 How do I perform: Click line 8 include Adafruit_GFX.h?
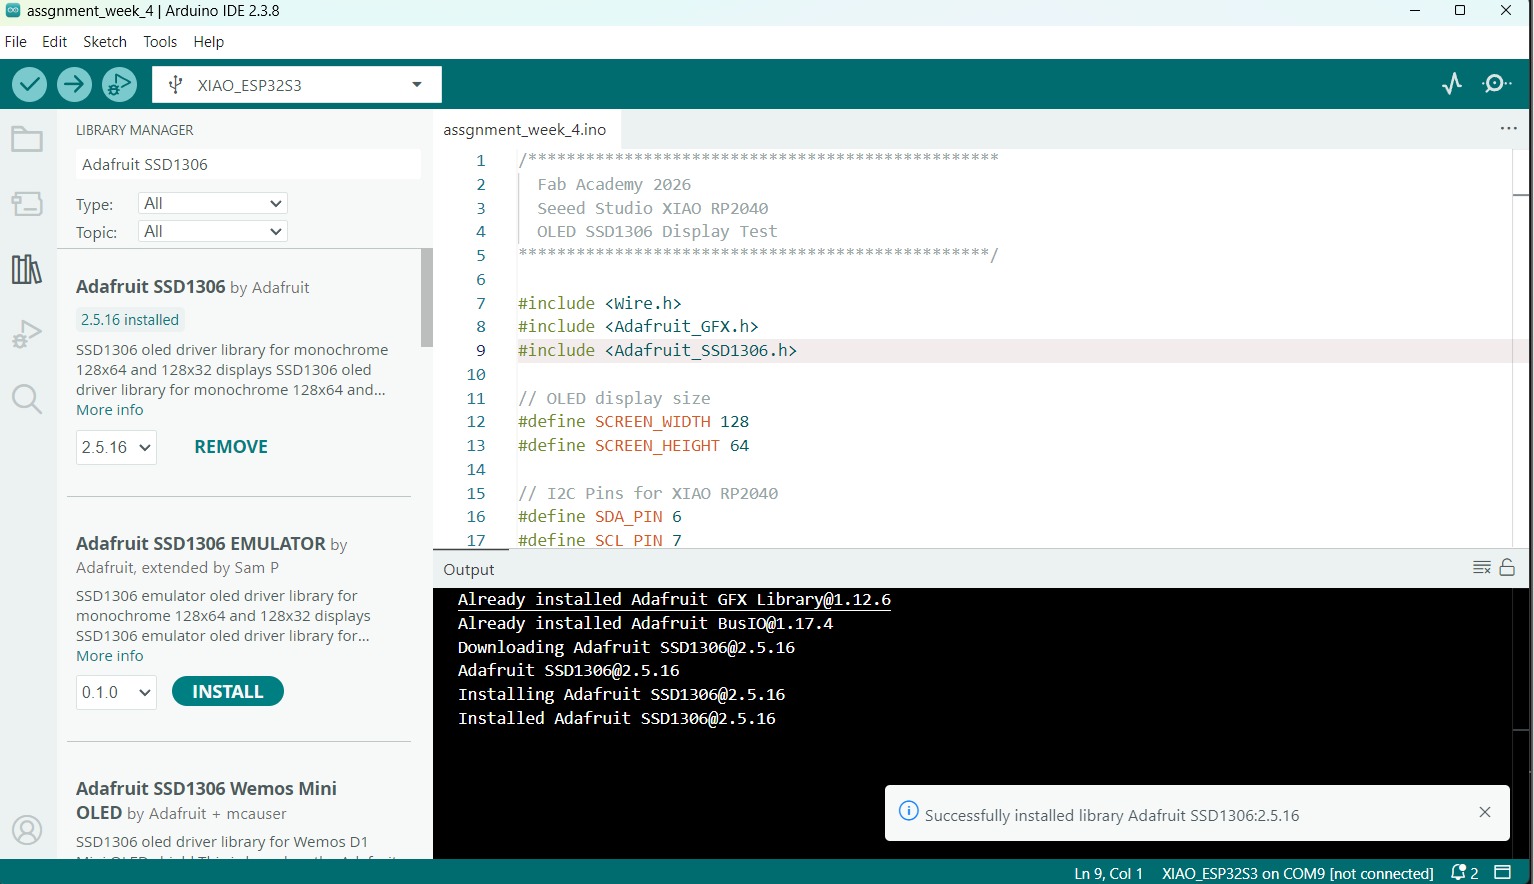click(x=638, y=327)
